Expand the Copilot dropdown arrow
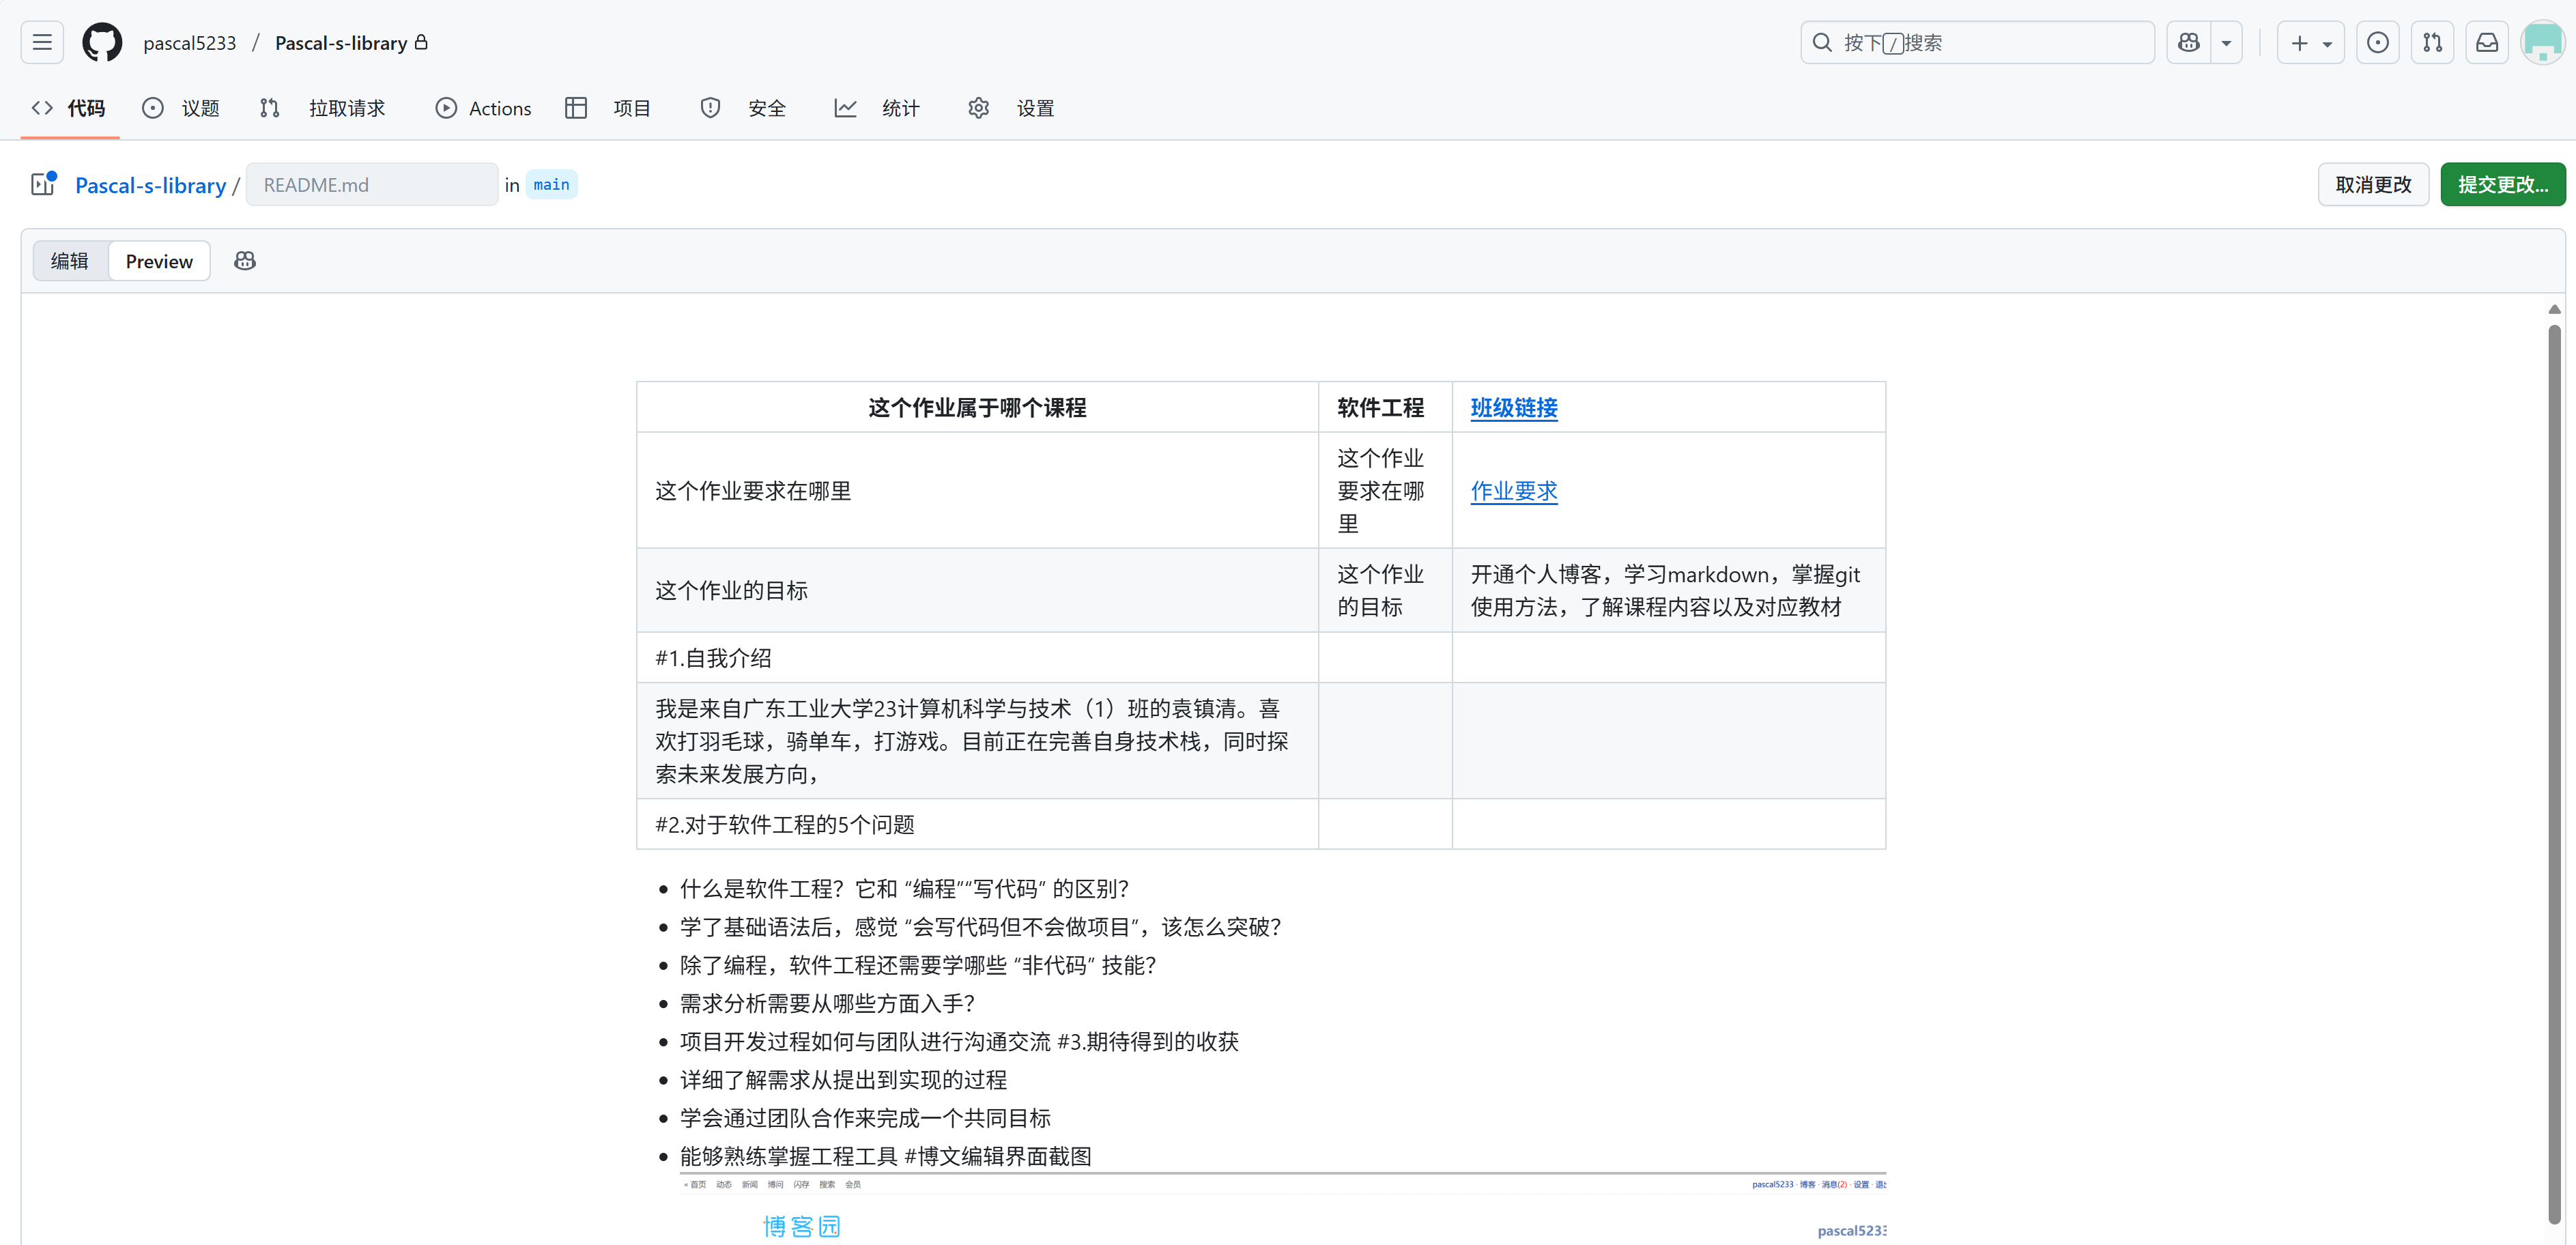 coord(2226,42)
